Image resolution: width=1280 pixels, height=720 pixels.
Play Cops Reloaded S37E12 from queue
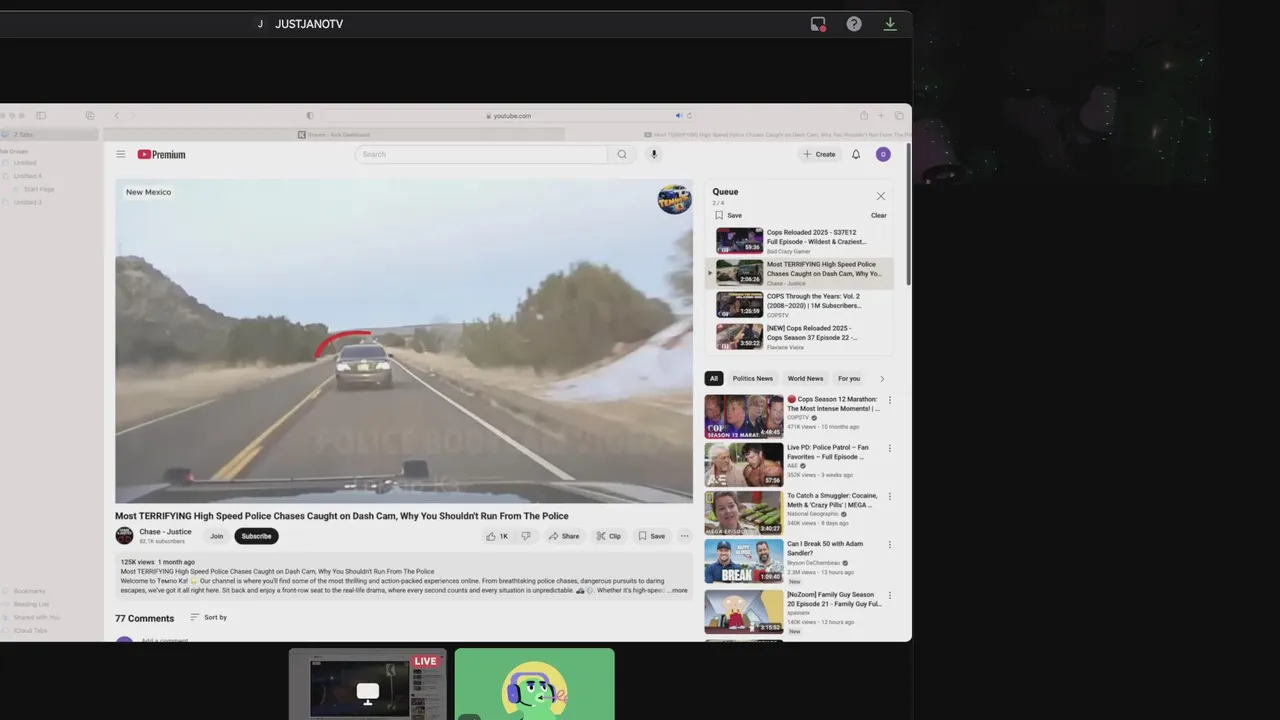click(x=800, y=241)
